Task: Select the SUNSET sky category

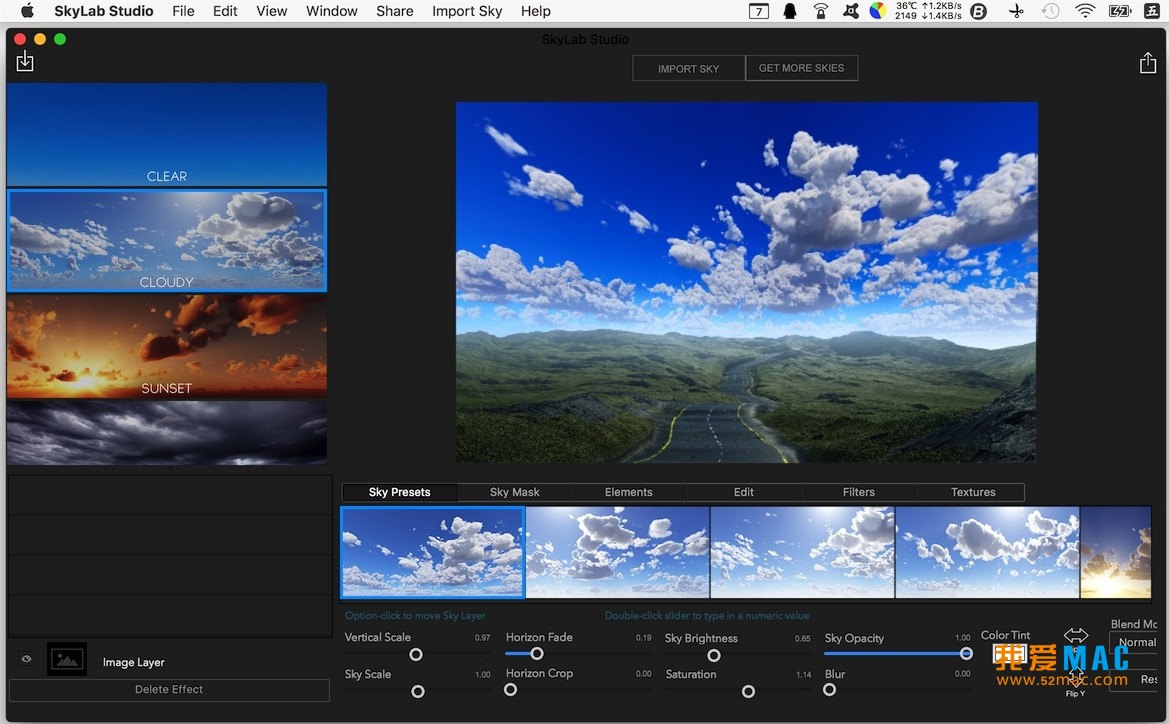Action: pyautogui.click(x=167, y=346)
